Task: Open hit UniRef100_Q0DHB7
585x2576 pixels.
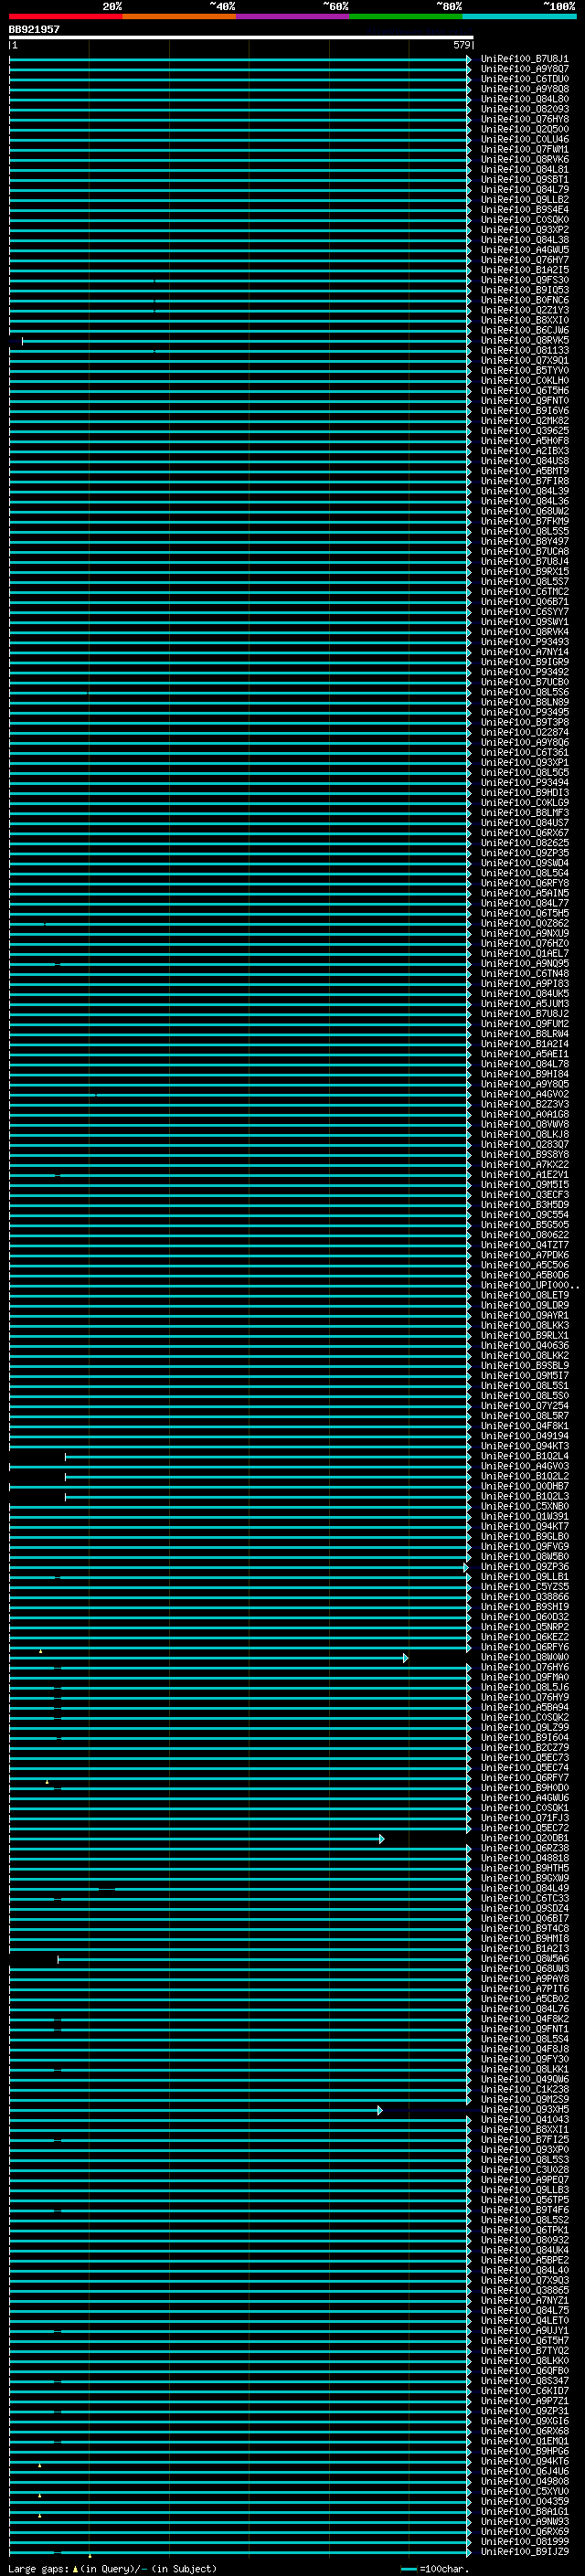Action: [x=524, y=1487]
